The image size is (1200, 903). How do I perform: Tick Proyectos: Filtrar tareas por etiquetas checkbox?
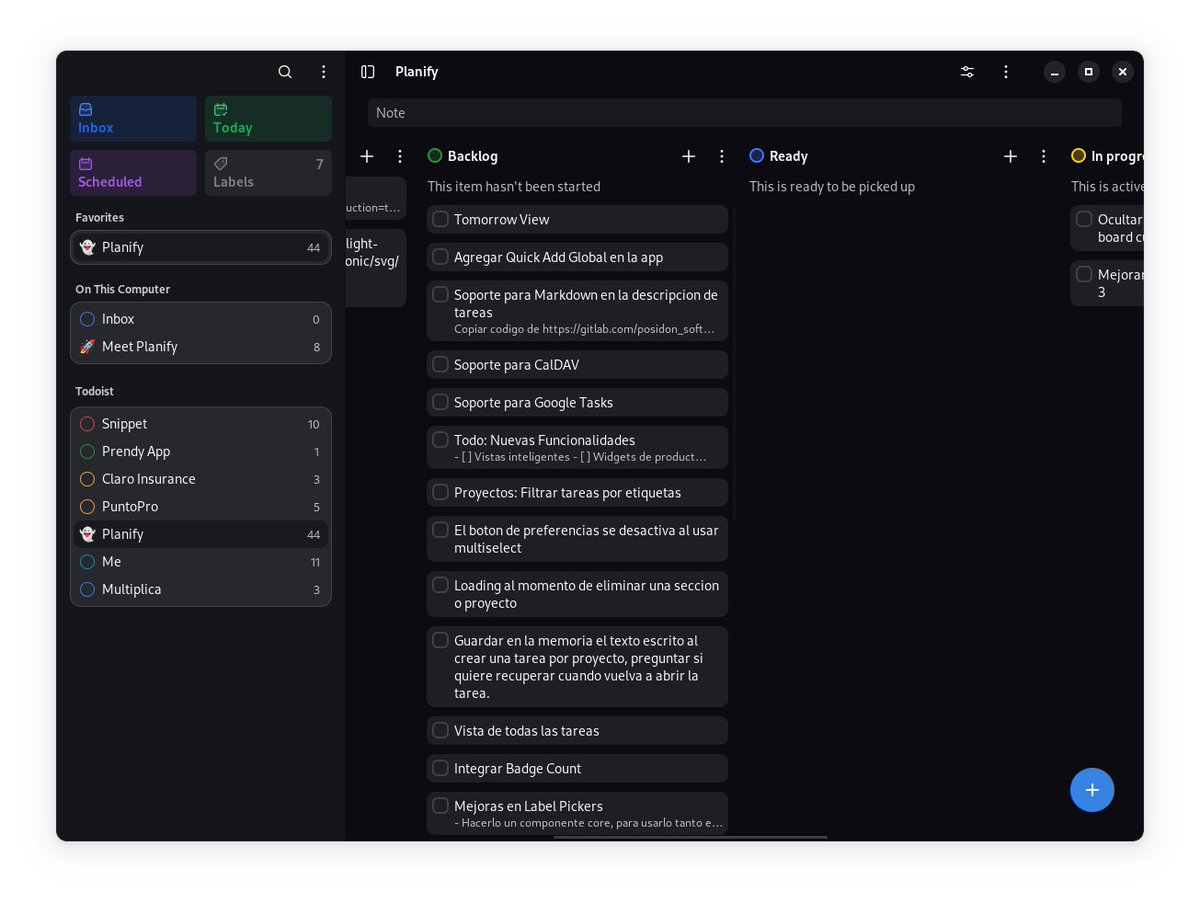click(440, 492)
